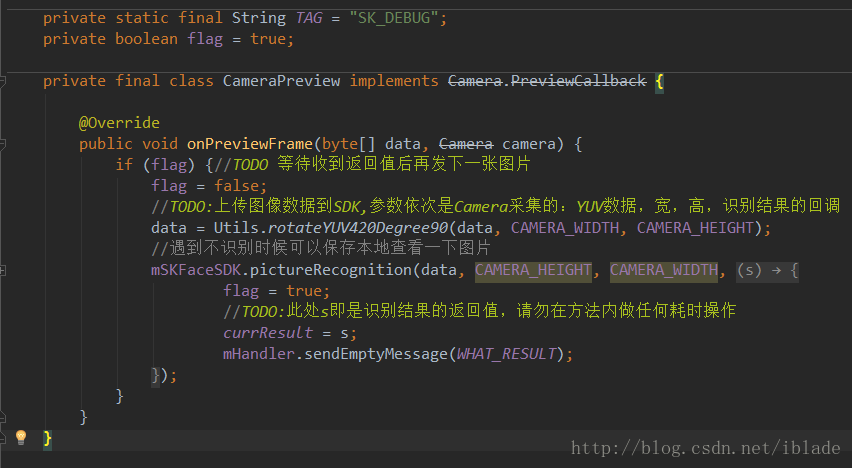The height and width of the screenshot is (468, 852).
Task: Click the WHAT_RESULT constant
Action: coord(506,354)
